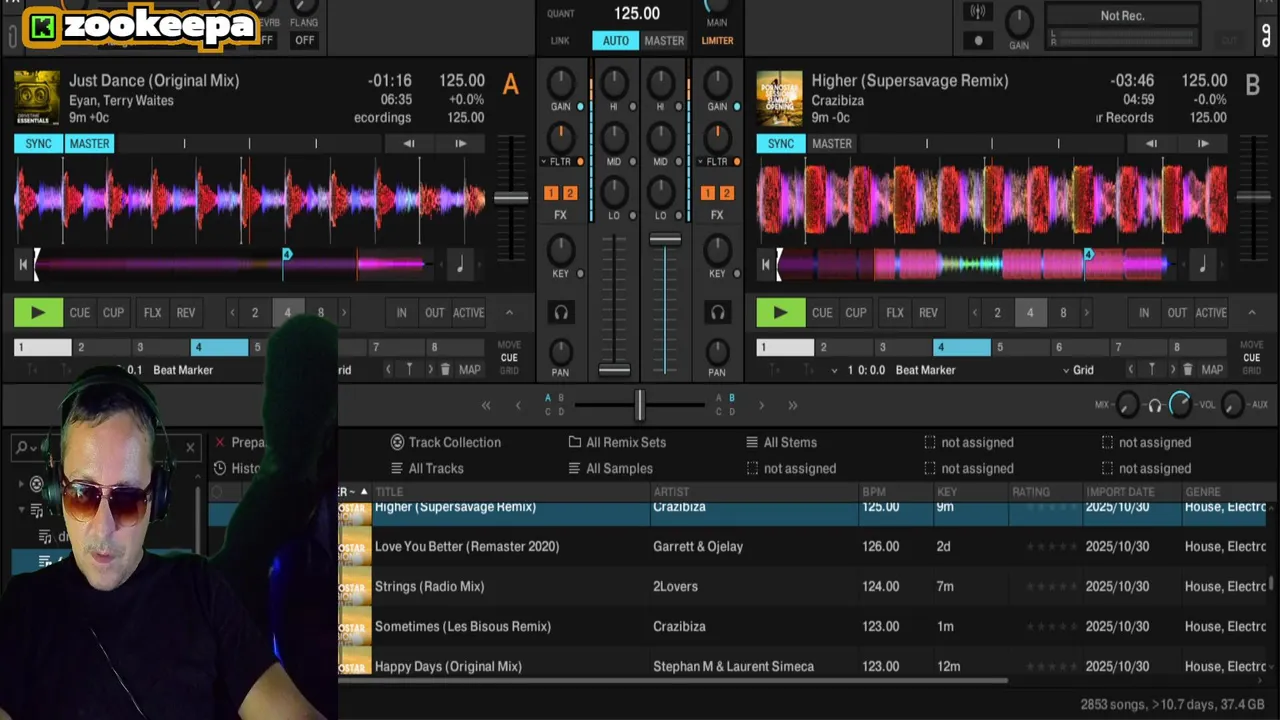
Task: Collapse advanced panel on Deck A
Action: (509, 313)
